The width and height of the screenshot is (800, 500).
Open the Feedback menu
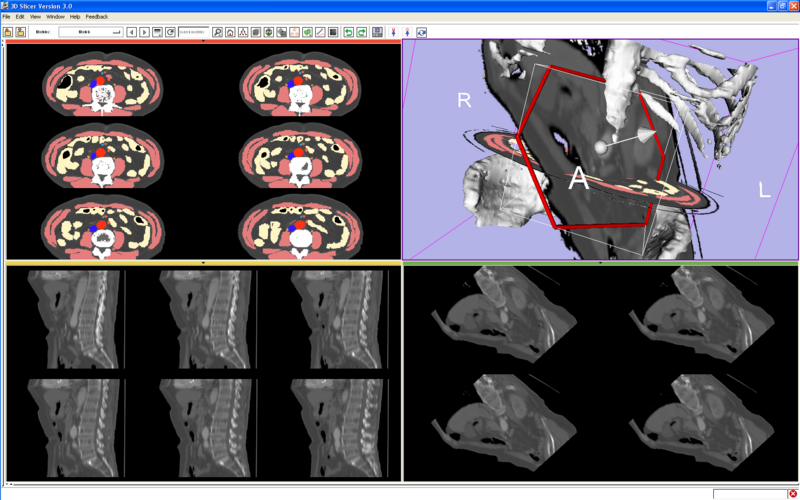pos(96,17)
